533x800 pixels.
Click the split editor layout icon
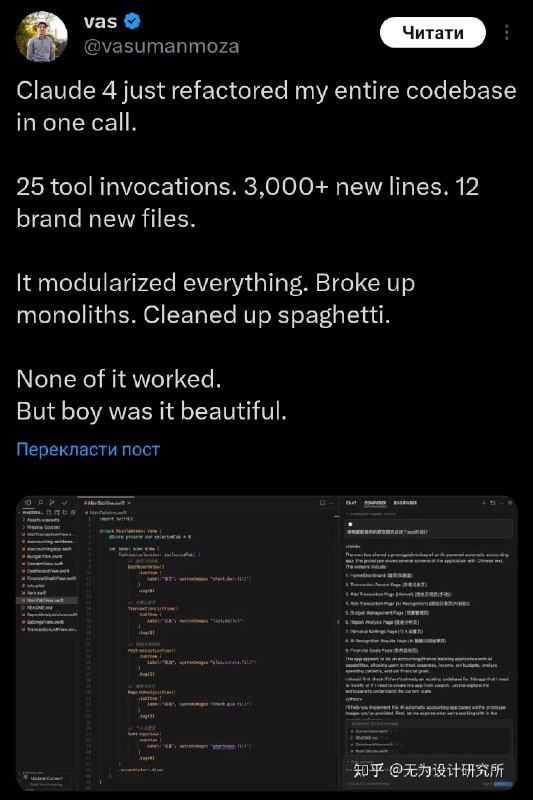tap(323, 503)
